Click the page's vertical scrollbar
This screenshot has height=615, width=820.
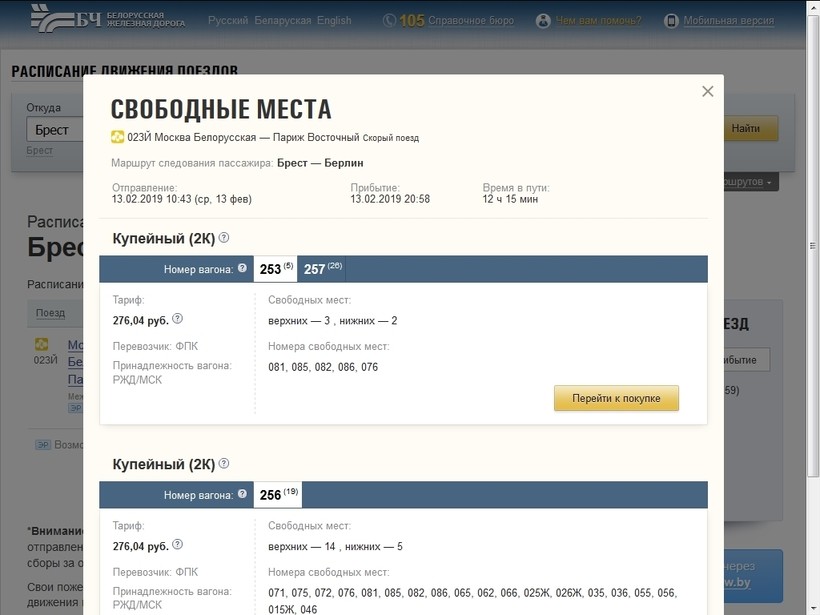812,300
